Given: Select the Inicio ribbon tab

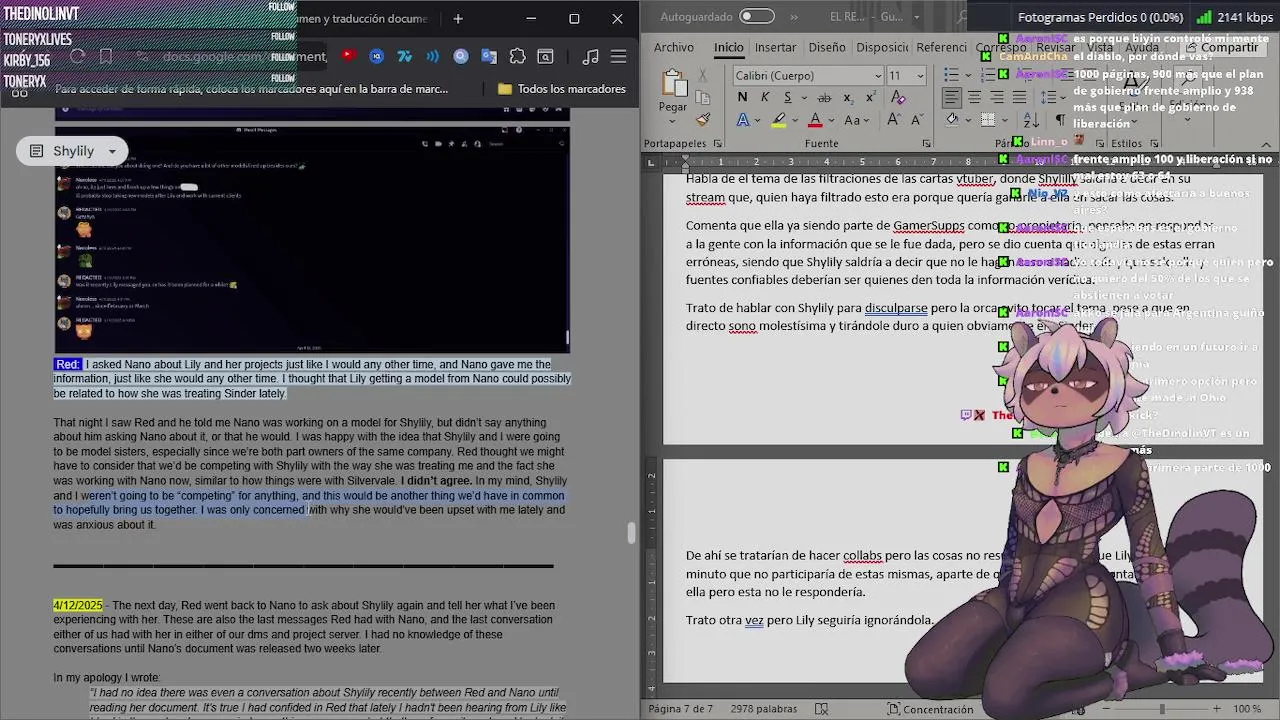Looking at the screenshot, I should [728, 47].
